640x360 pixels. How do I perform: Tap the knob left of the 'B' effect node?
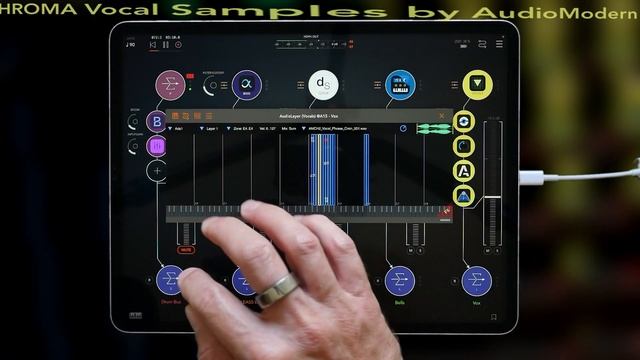tap(134, 122)
